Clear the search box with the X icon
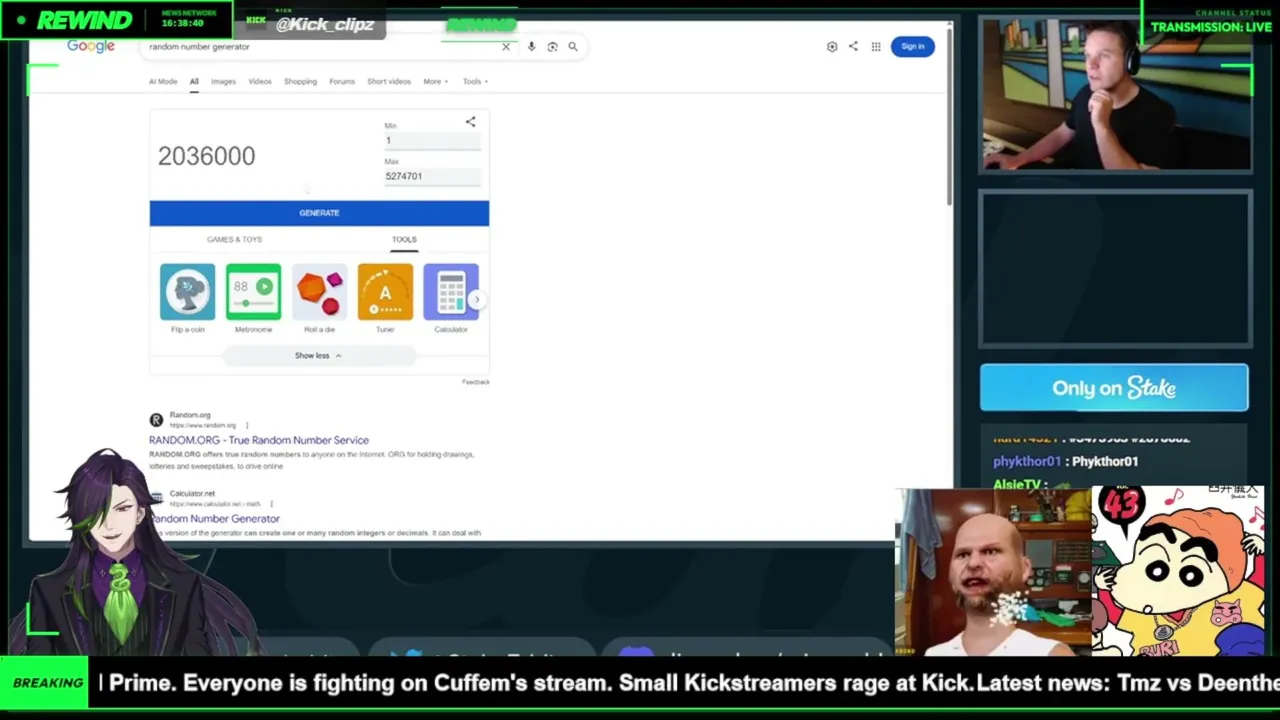The width and height of the screenshot is (1280, 720). 506,47
